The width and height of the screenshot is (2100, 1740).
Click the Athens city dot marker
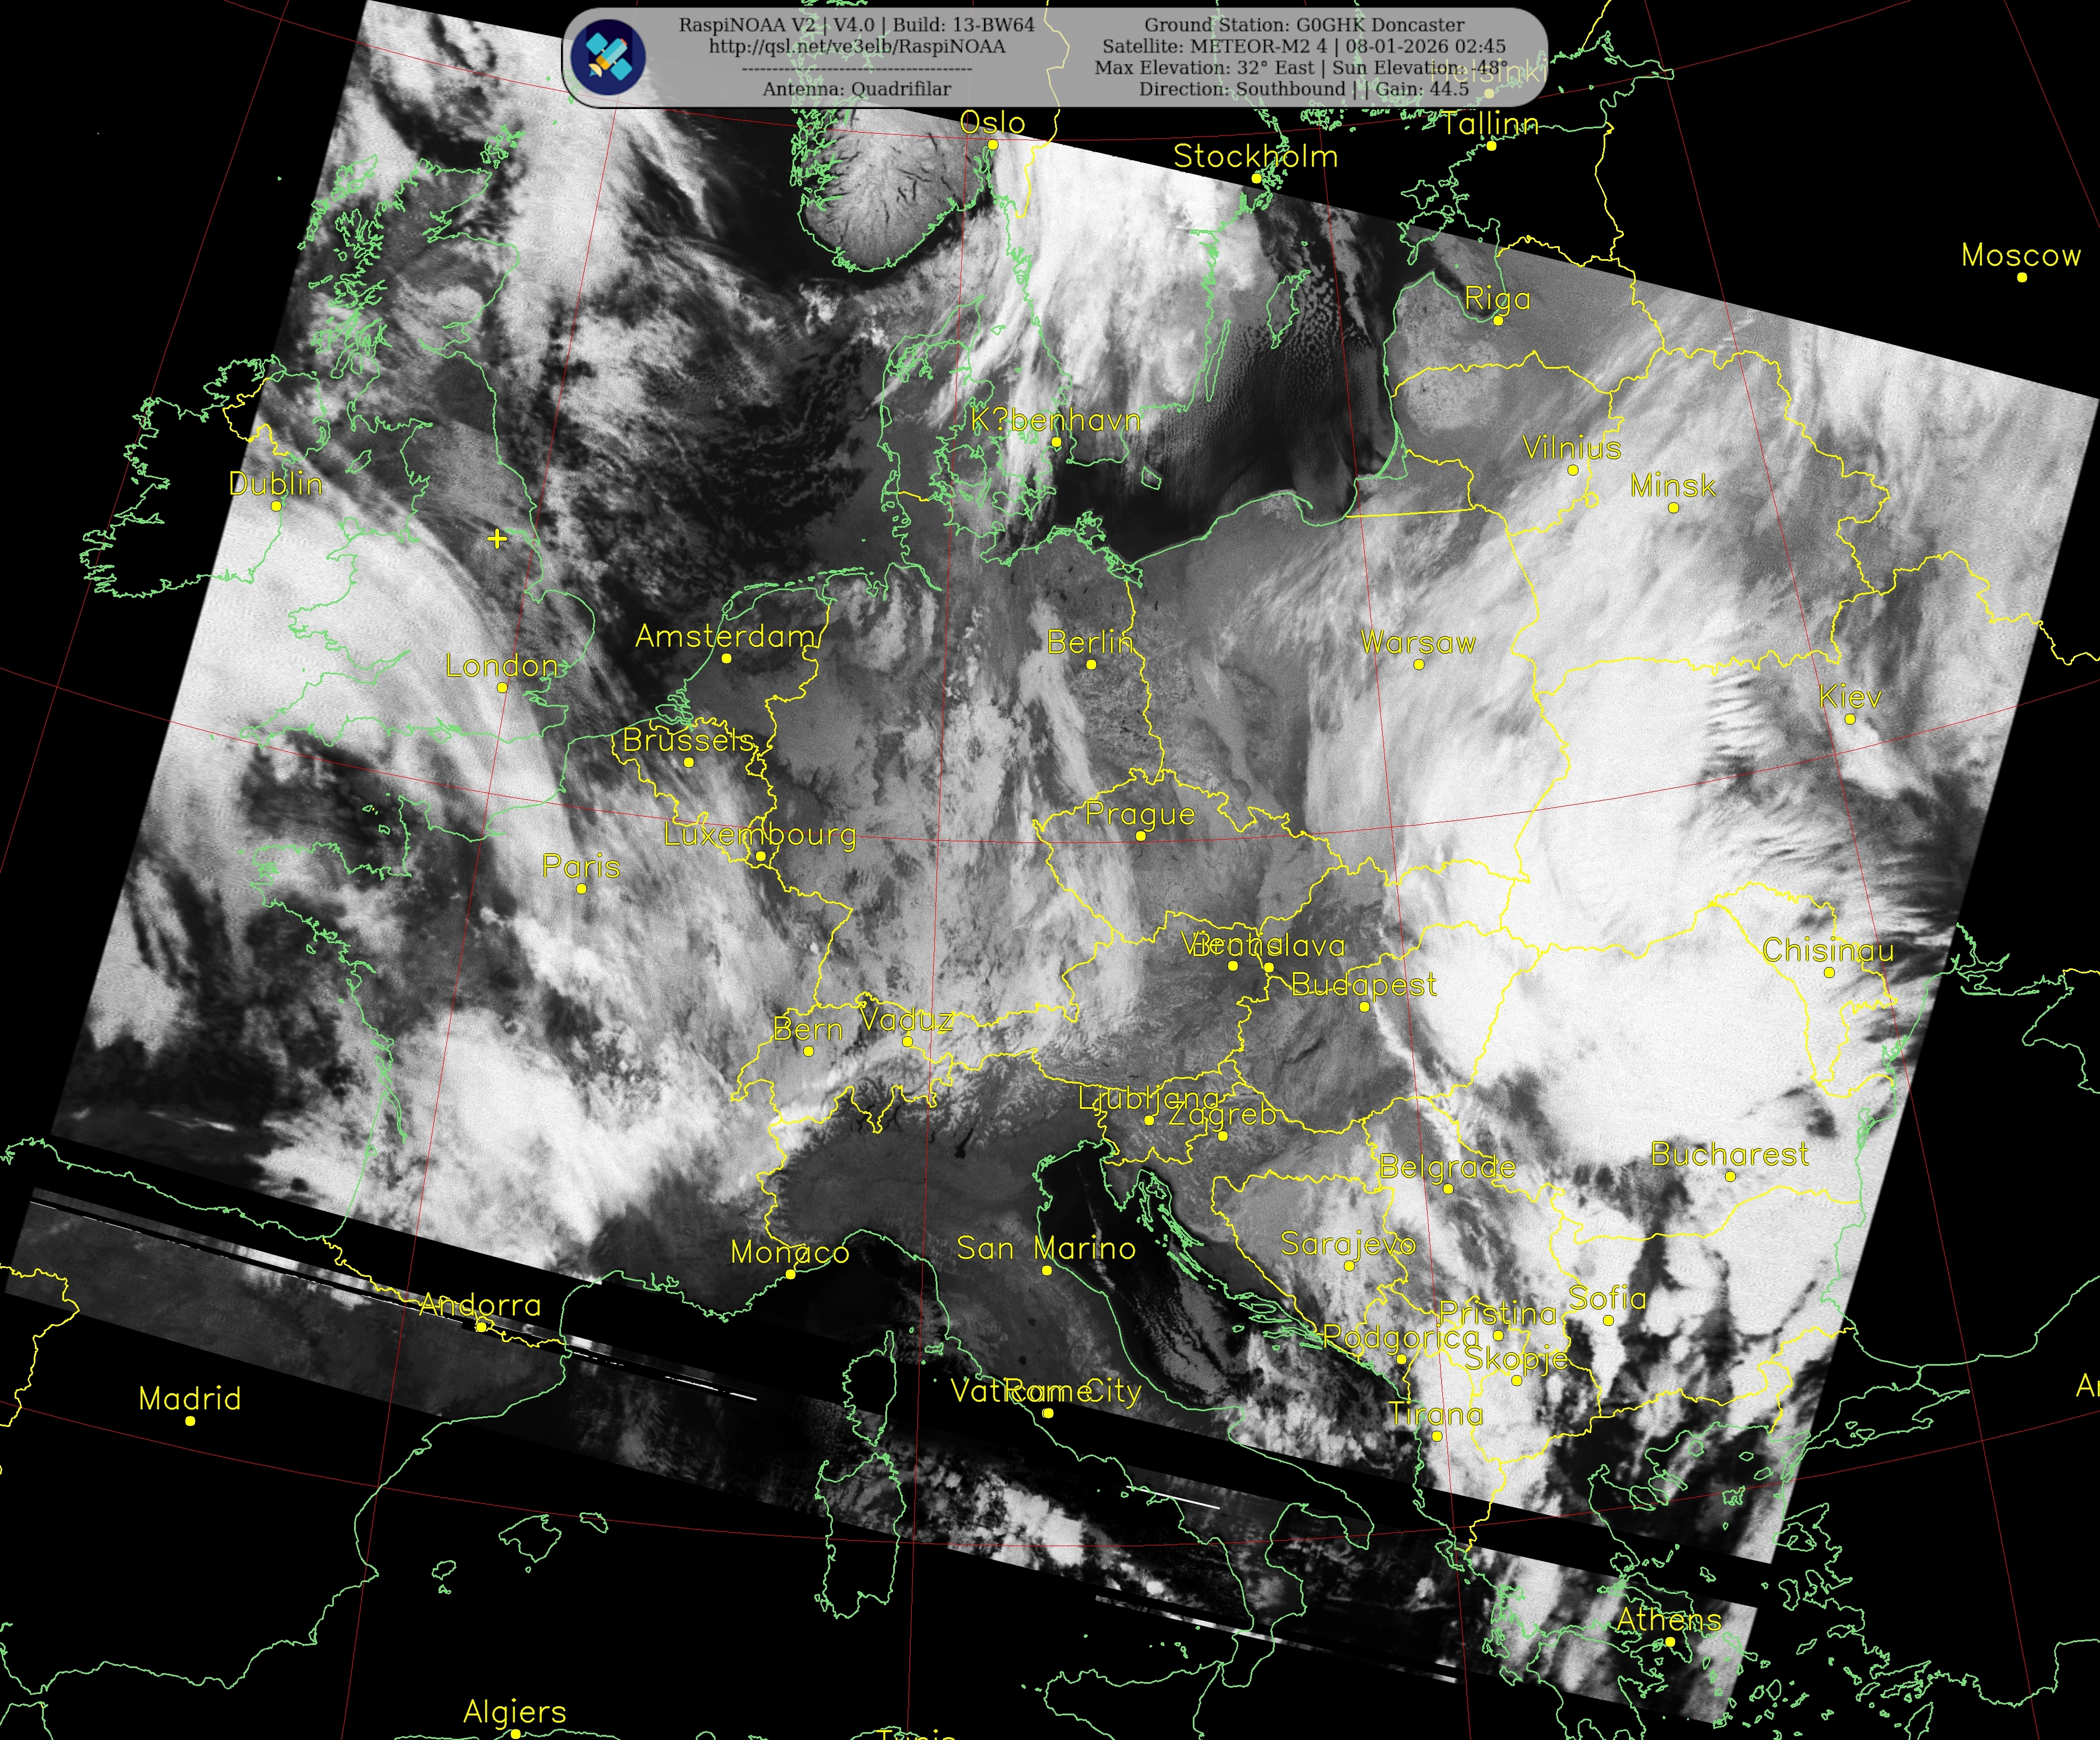(1670, 1642)
